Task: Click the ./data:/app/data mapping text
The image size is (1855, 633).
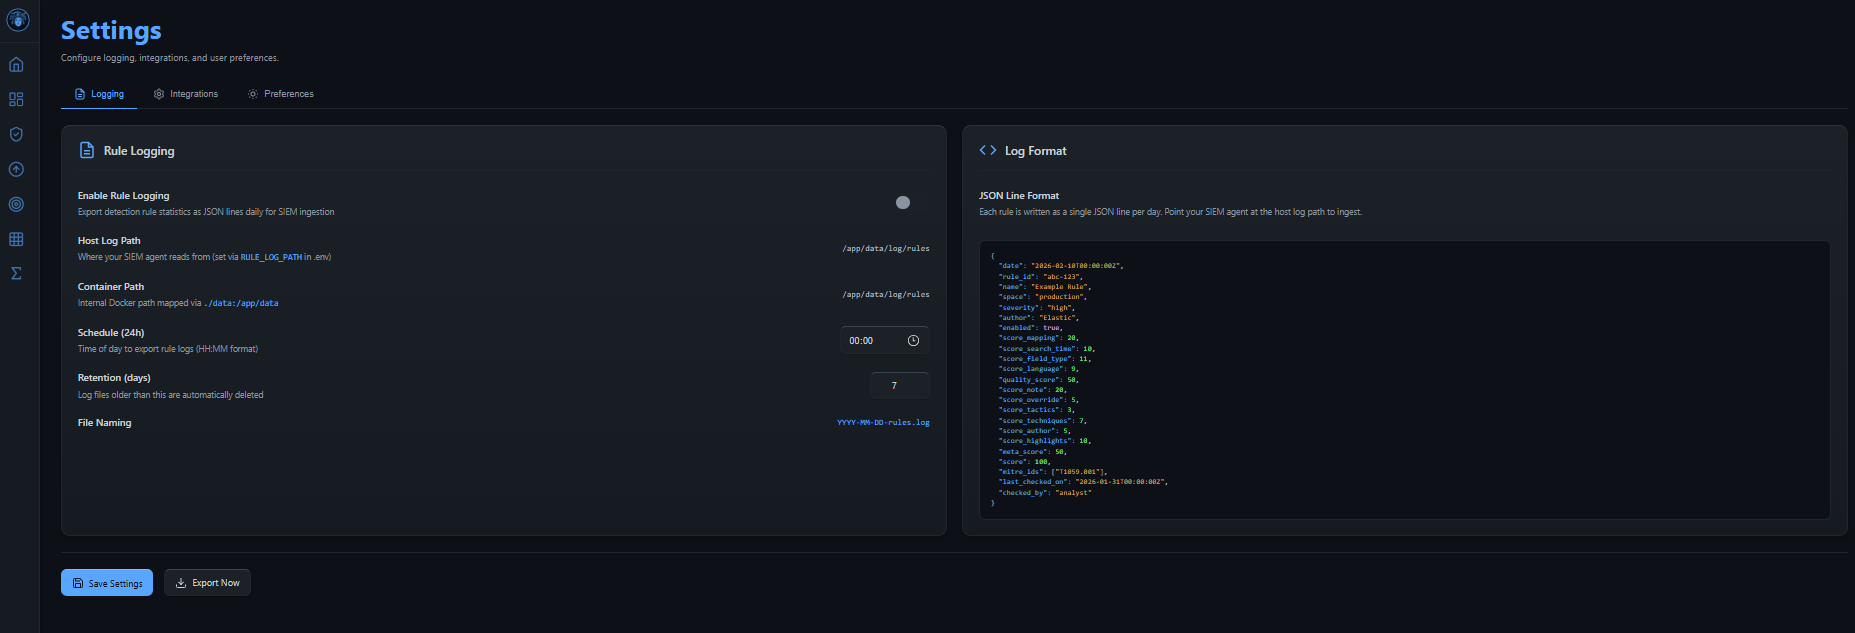Action: pyautogui.click(x=241, y=303)
